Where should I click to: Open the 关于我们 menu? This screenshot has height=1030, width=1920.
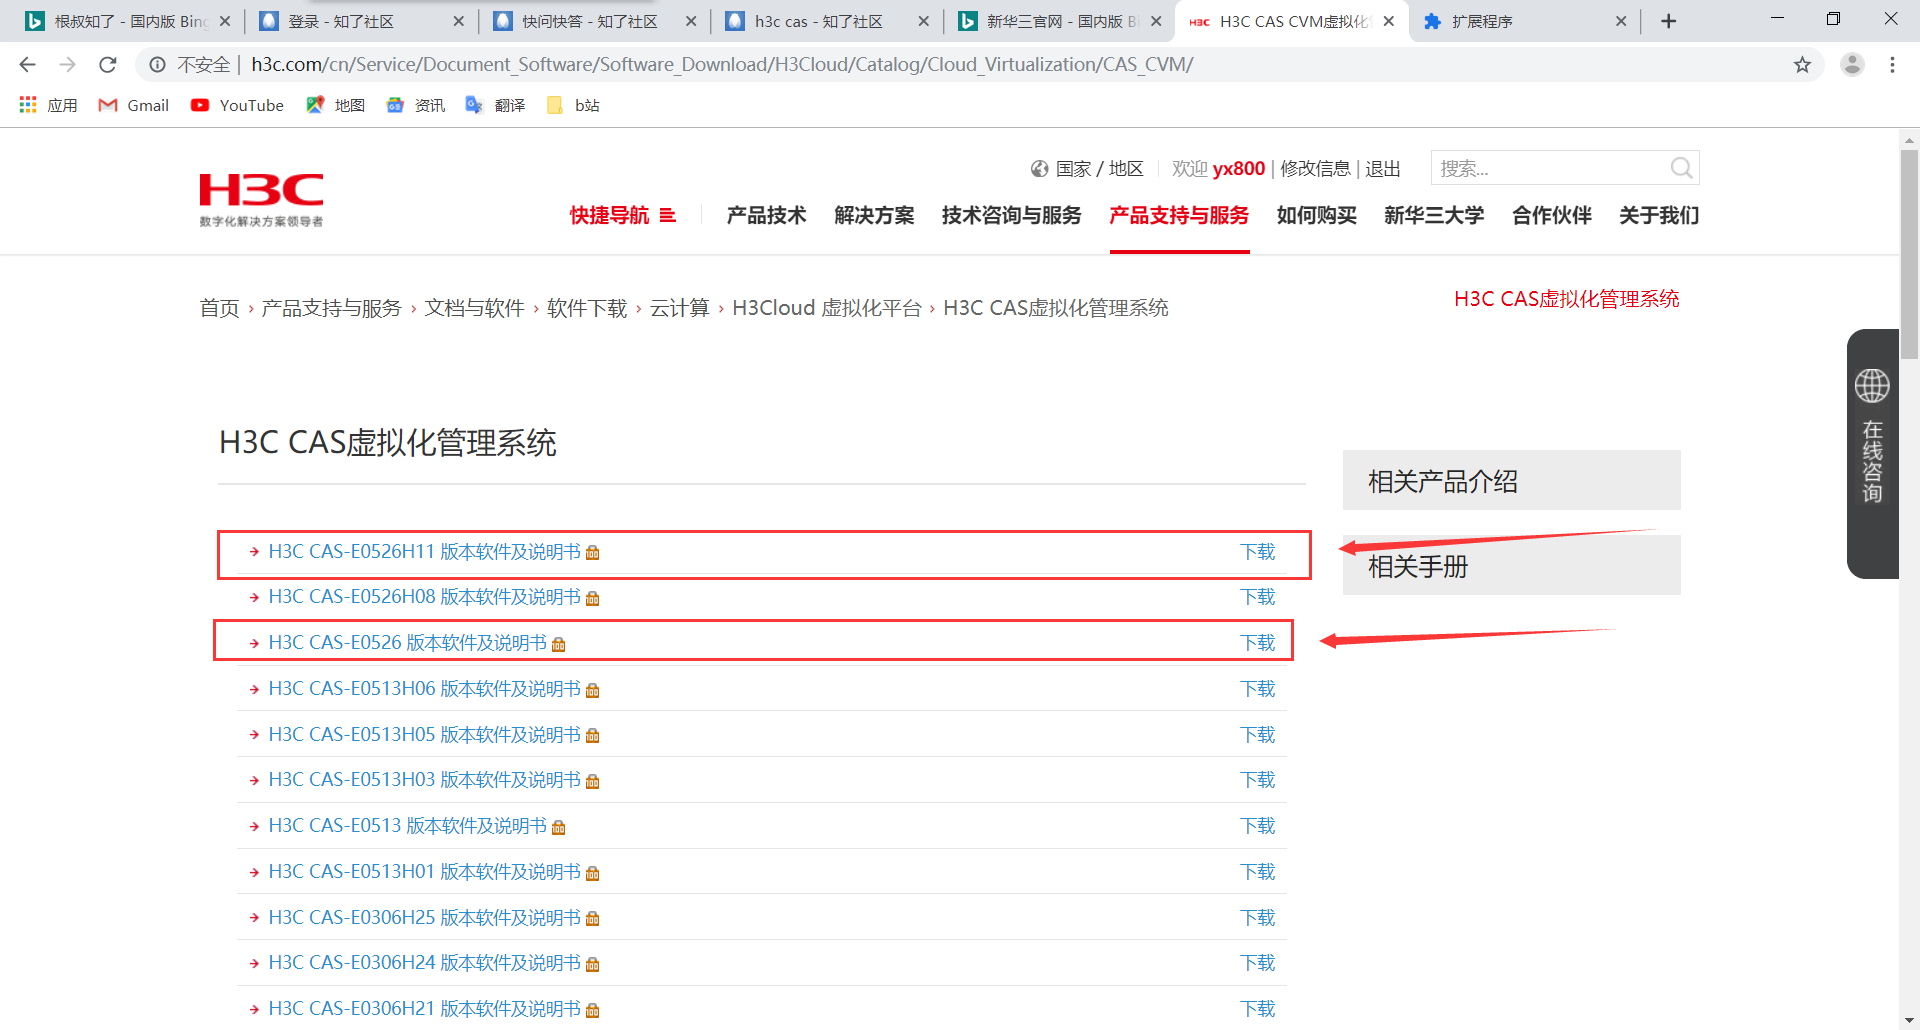click(1659, 215)
